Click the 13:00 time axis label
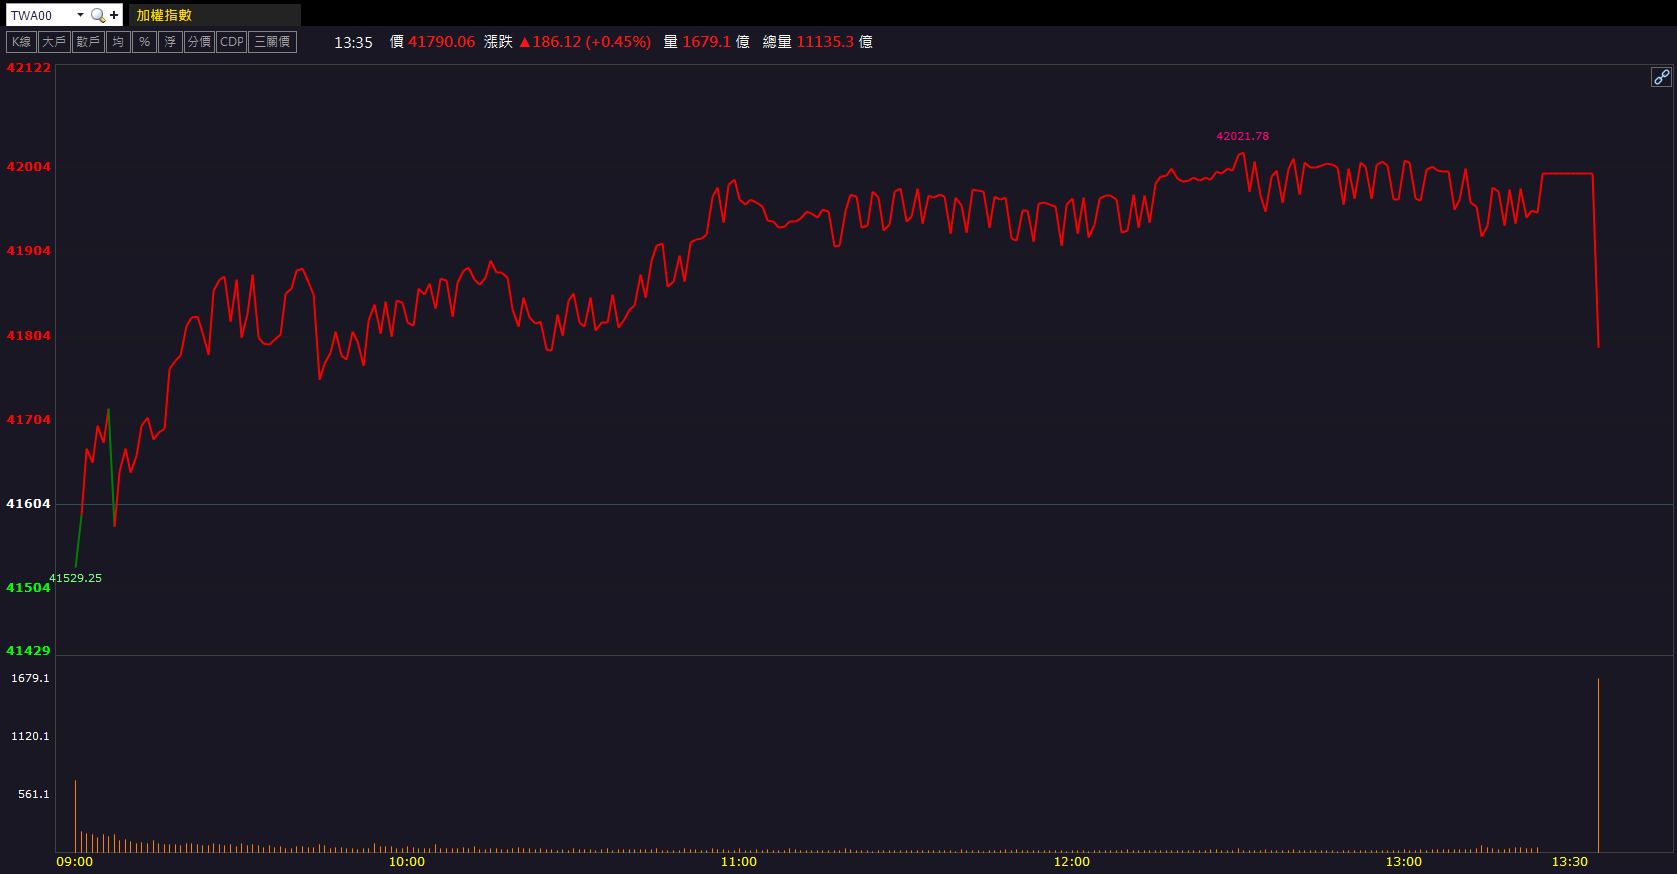The width and height of the screenshot is (1677, 874). [1403, 862]
